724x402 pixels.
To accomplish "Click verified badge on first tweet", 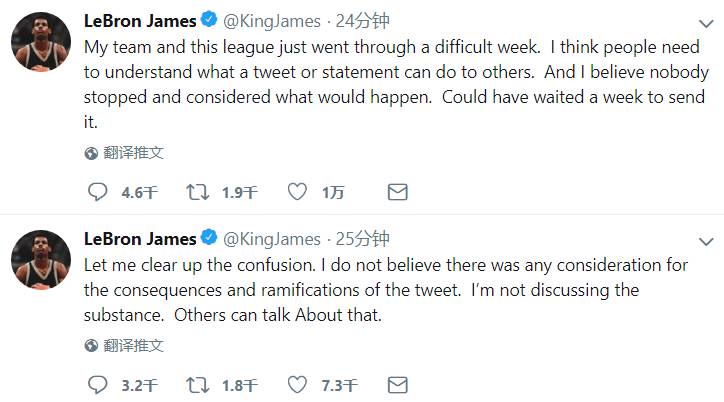I will pos(210,18).
